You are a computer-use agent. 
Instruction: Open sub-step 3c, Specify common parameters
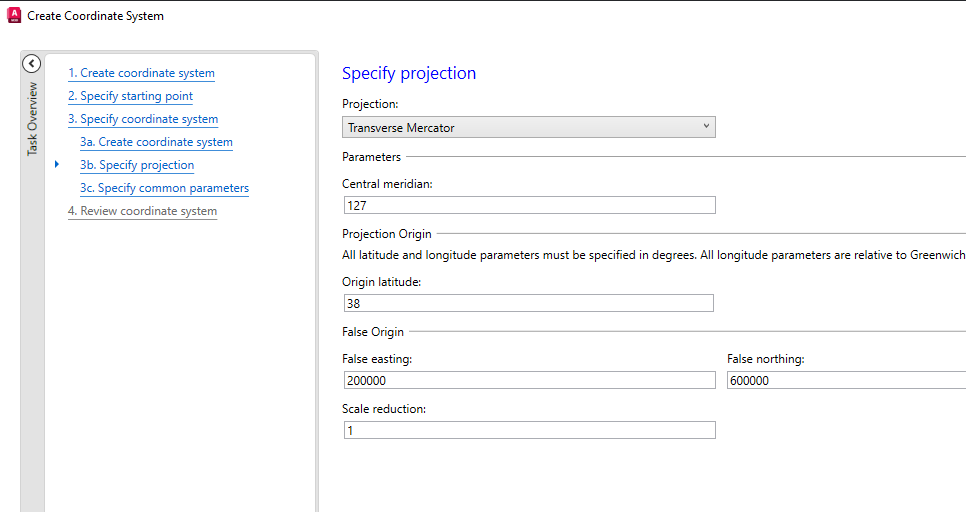[164, 188]
